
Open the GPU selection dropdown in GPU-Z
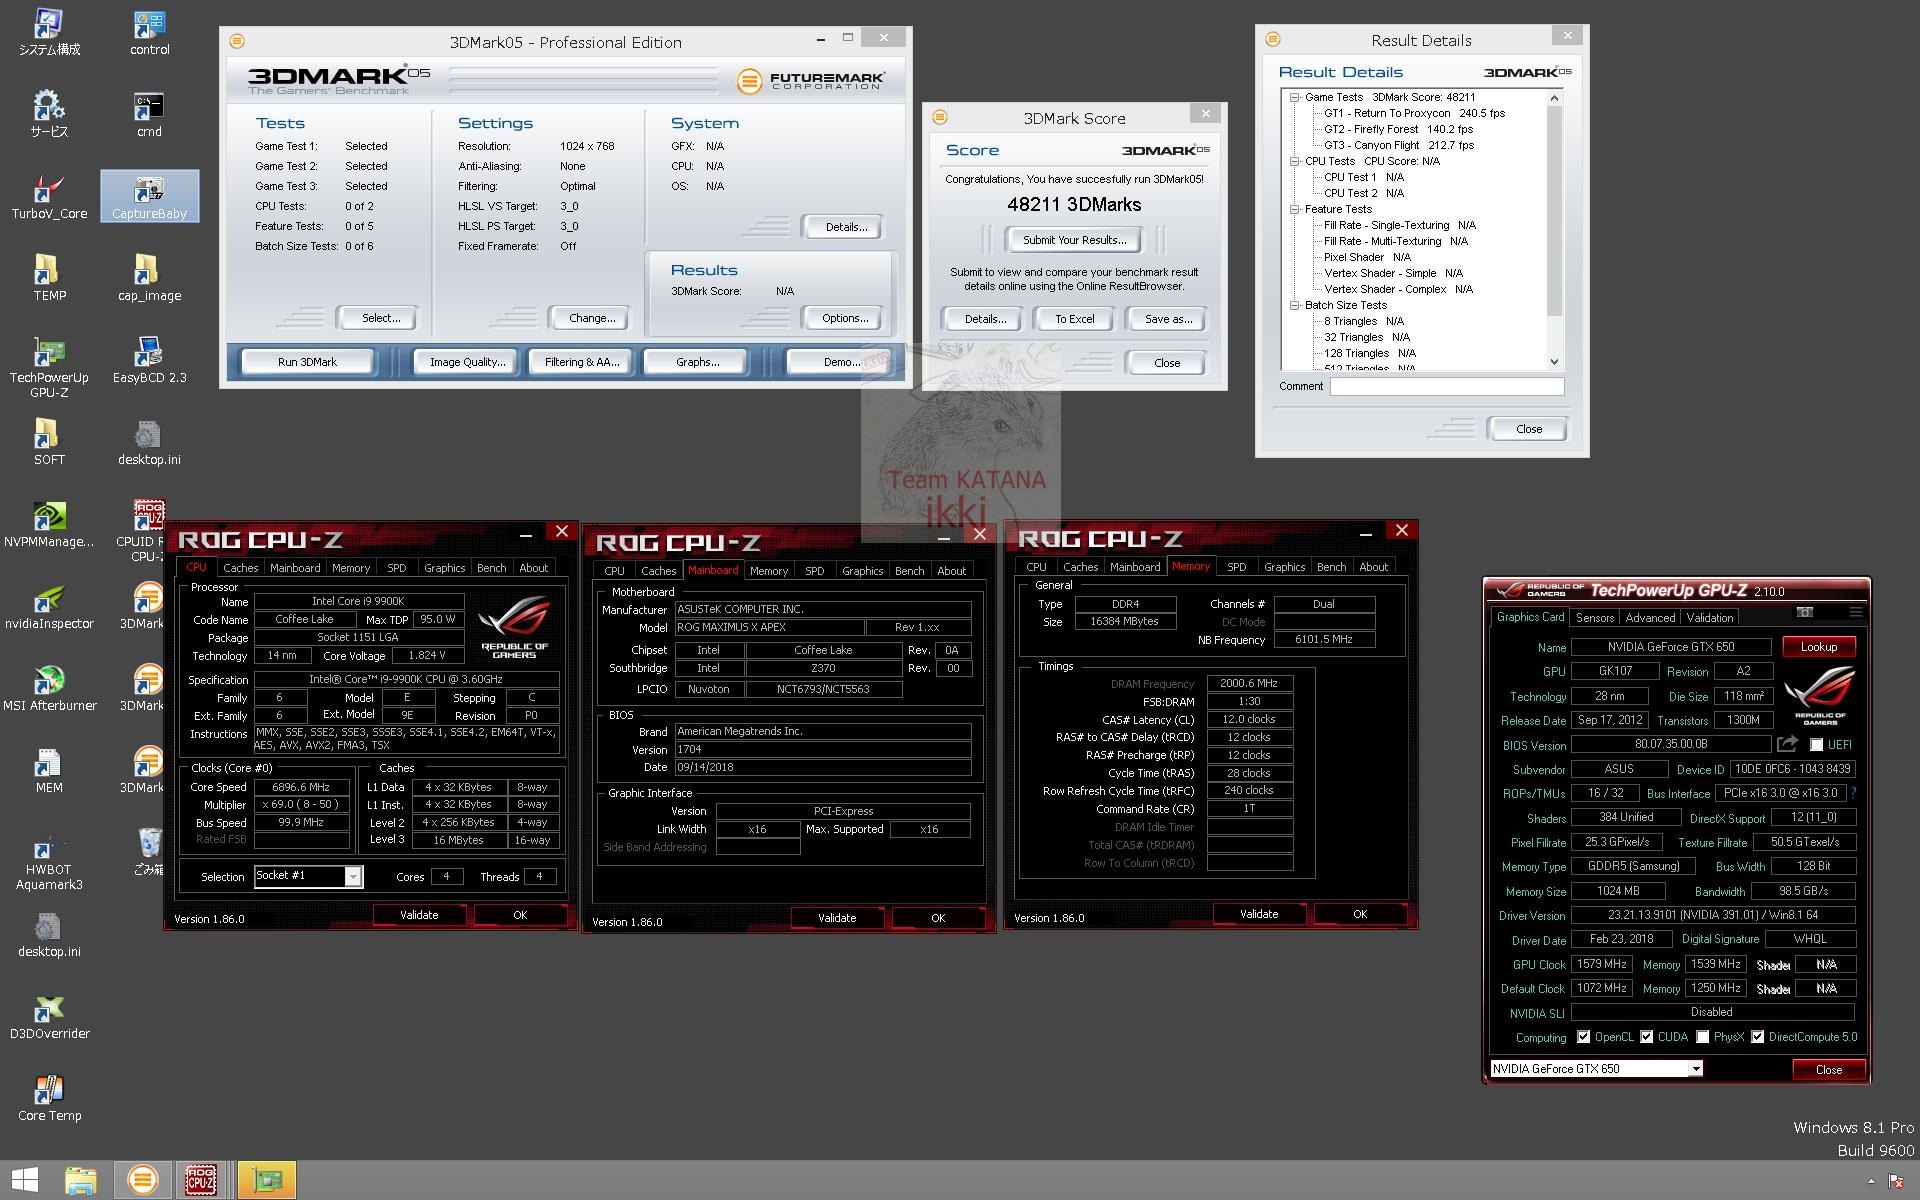(1695, 1069)
